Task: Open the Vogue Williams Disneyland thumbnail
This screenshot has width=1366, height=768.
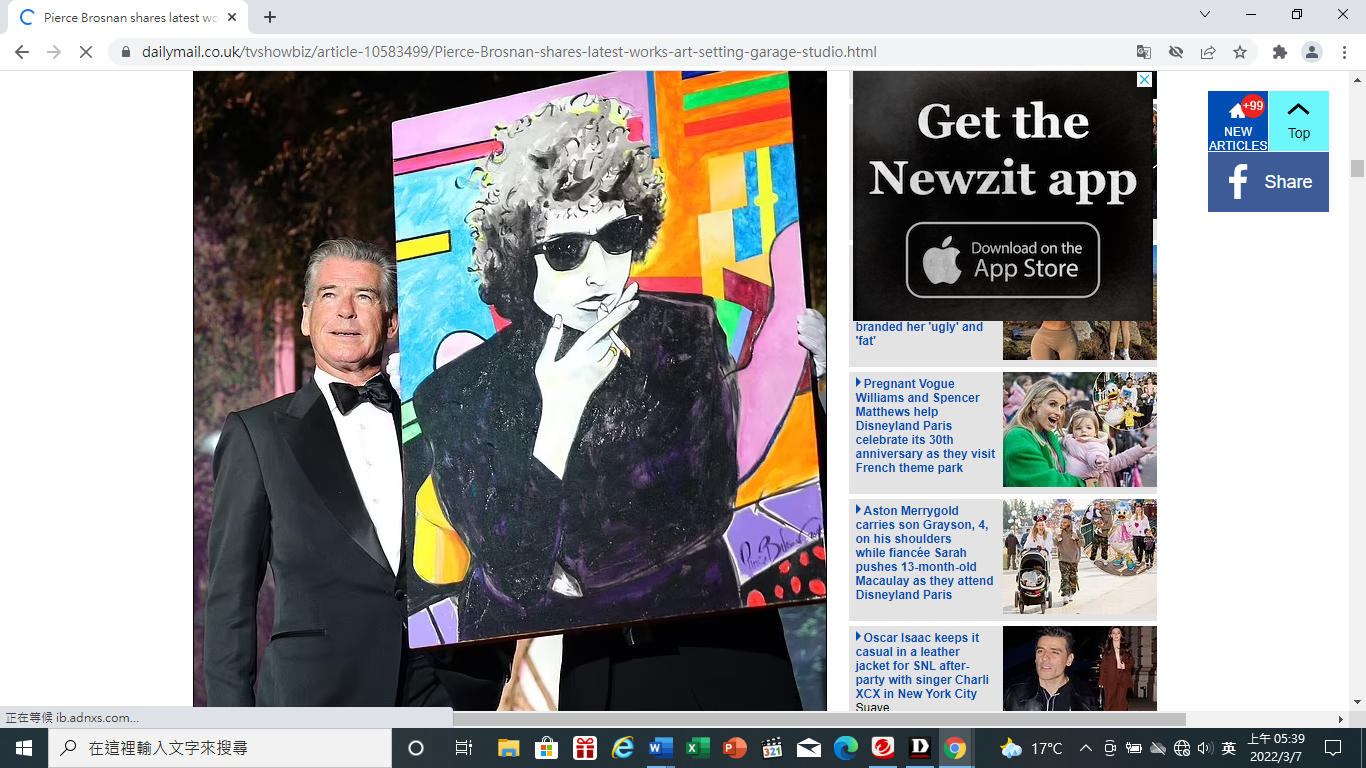Action: pos(1080,430)
